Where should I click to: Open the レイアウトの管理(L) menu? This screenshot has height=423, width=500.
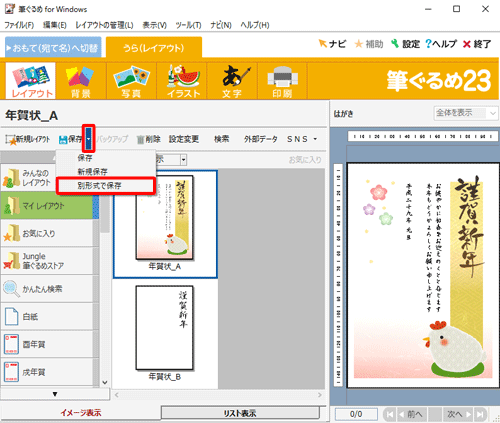[104, 25]
